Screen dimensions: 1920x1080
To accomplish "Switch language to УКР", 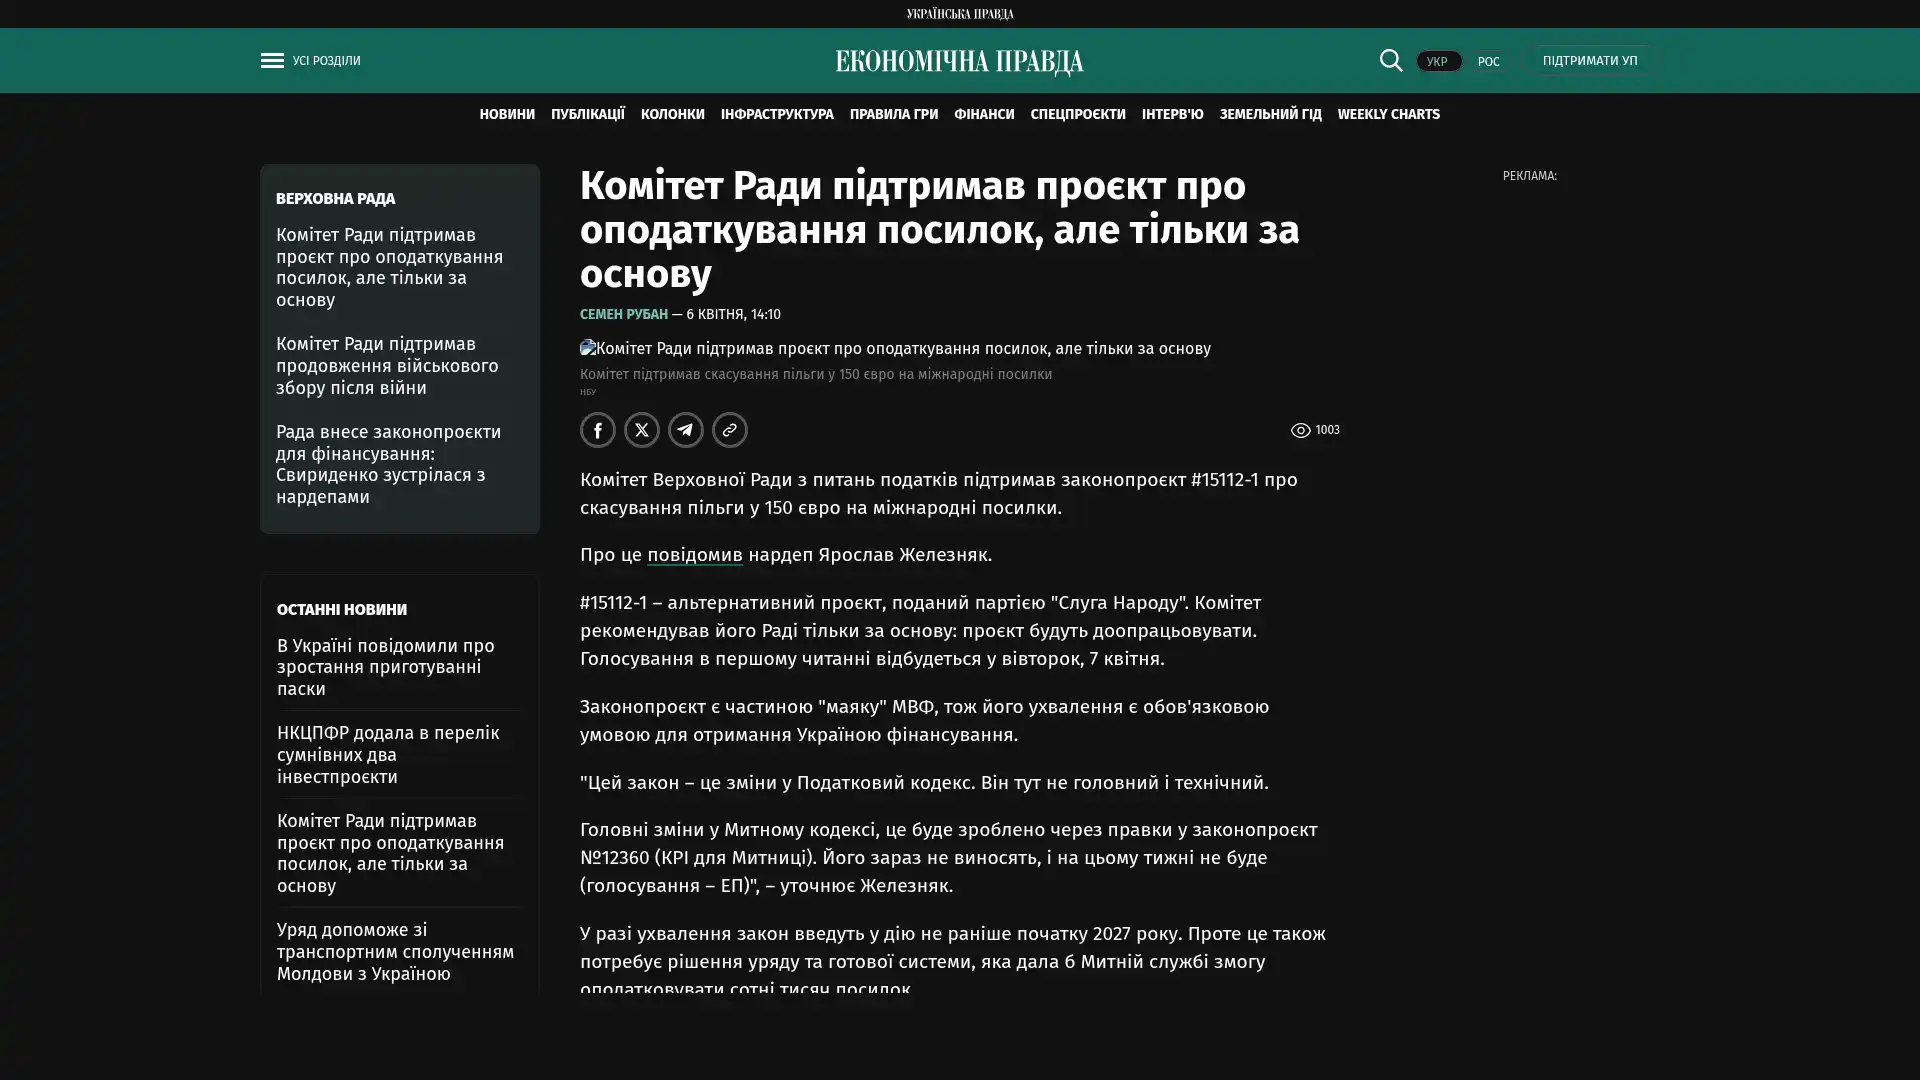I will (1437, 61).
